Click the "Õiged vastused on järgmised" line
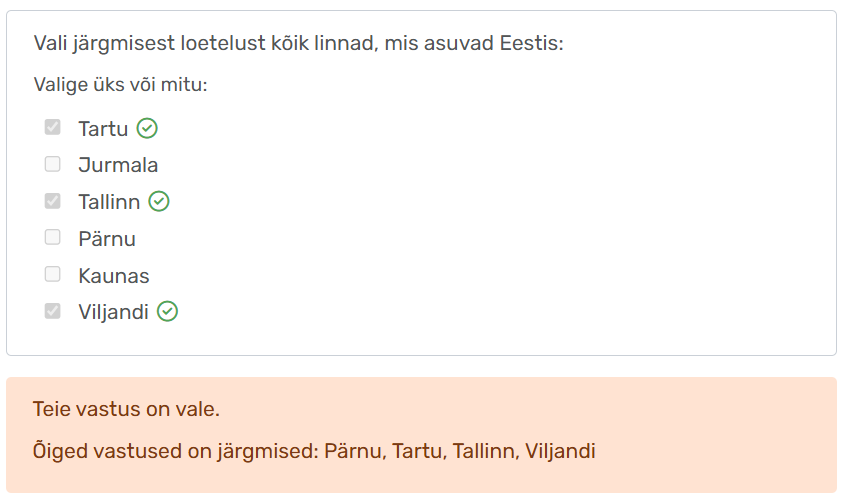This screenshot has width=845, height=498. (x=314, y=451)
